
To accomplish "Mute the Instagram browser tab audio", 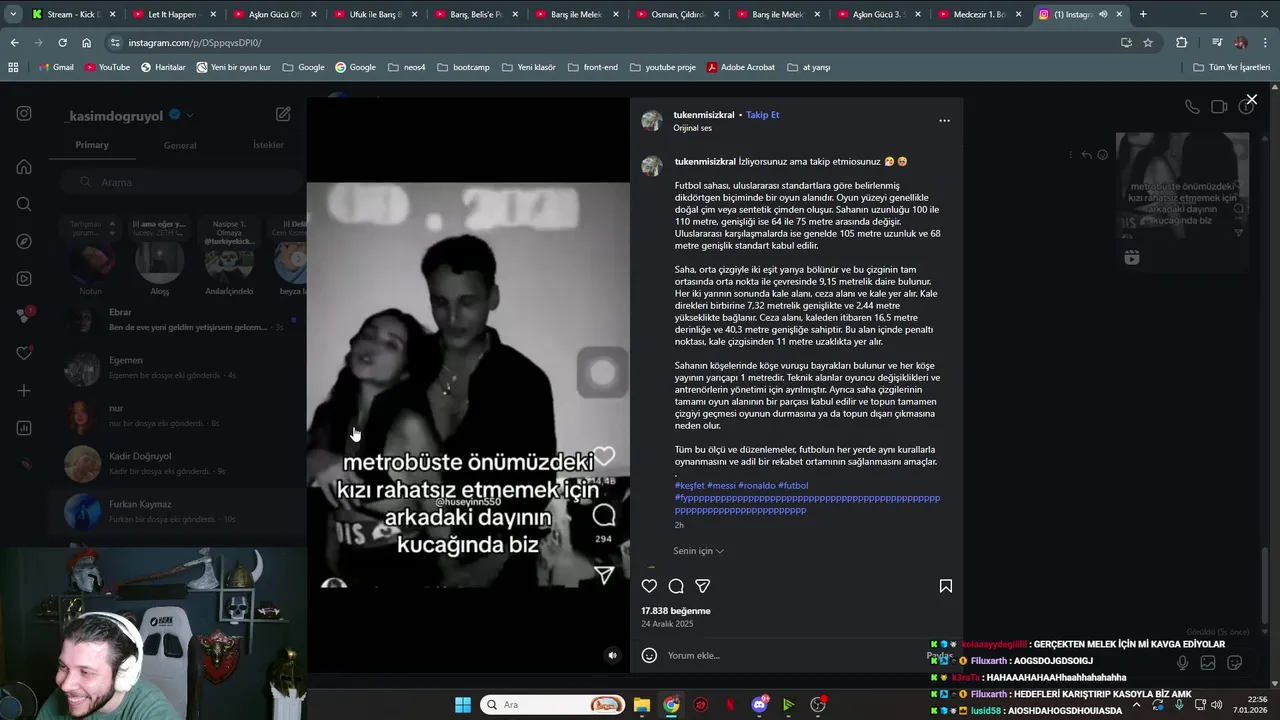I will click(1103, 14).
